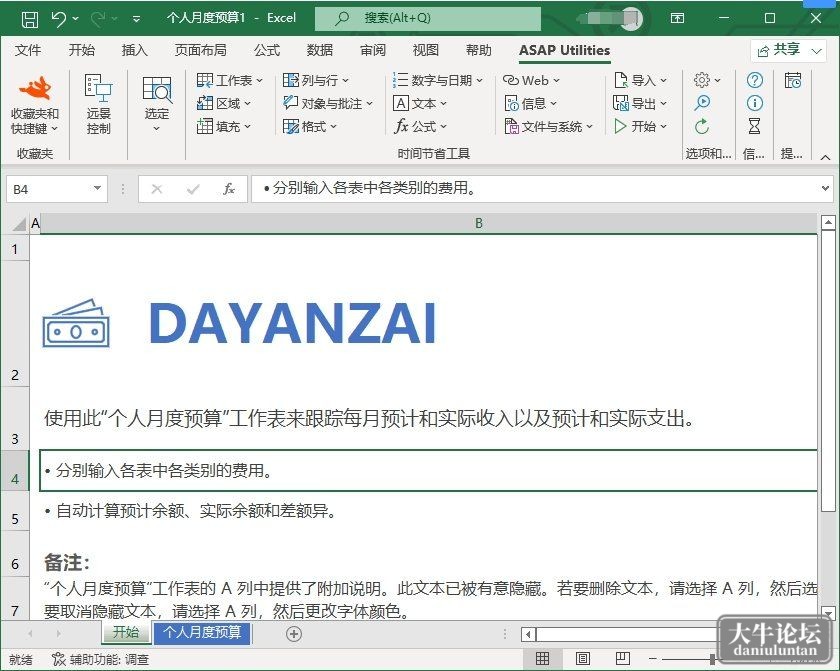Expand the 数字与日期 Numbers & Dates dropdown
840x671 pixels.
[x=438, y=80]
